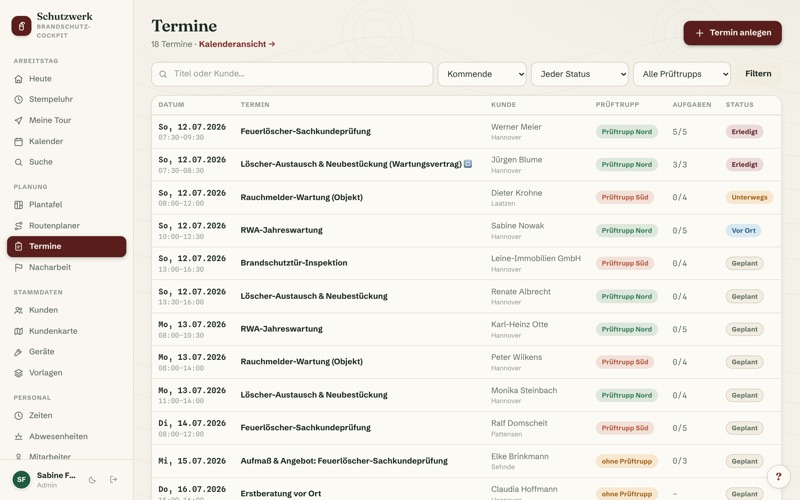Open Routenplaner via its route icon
The image size is (800, 500).
click(x=18, y=226)
